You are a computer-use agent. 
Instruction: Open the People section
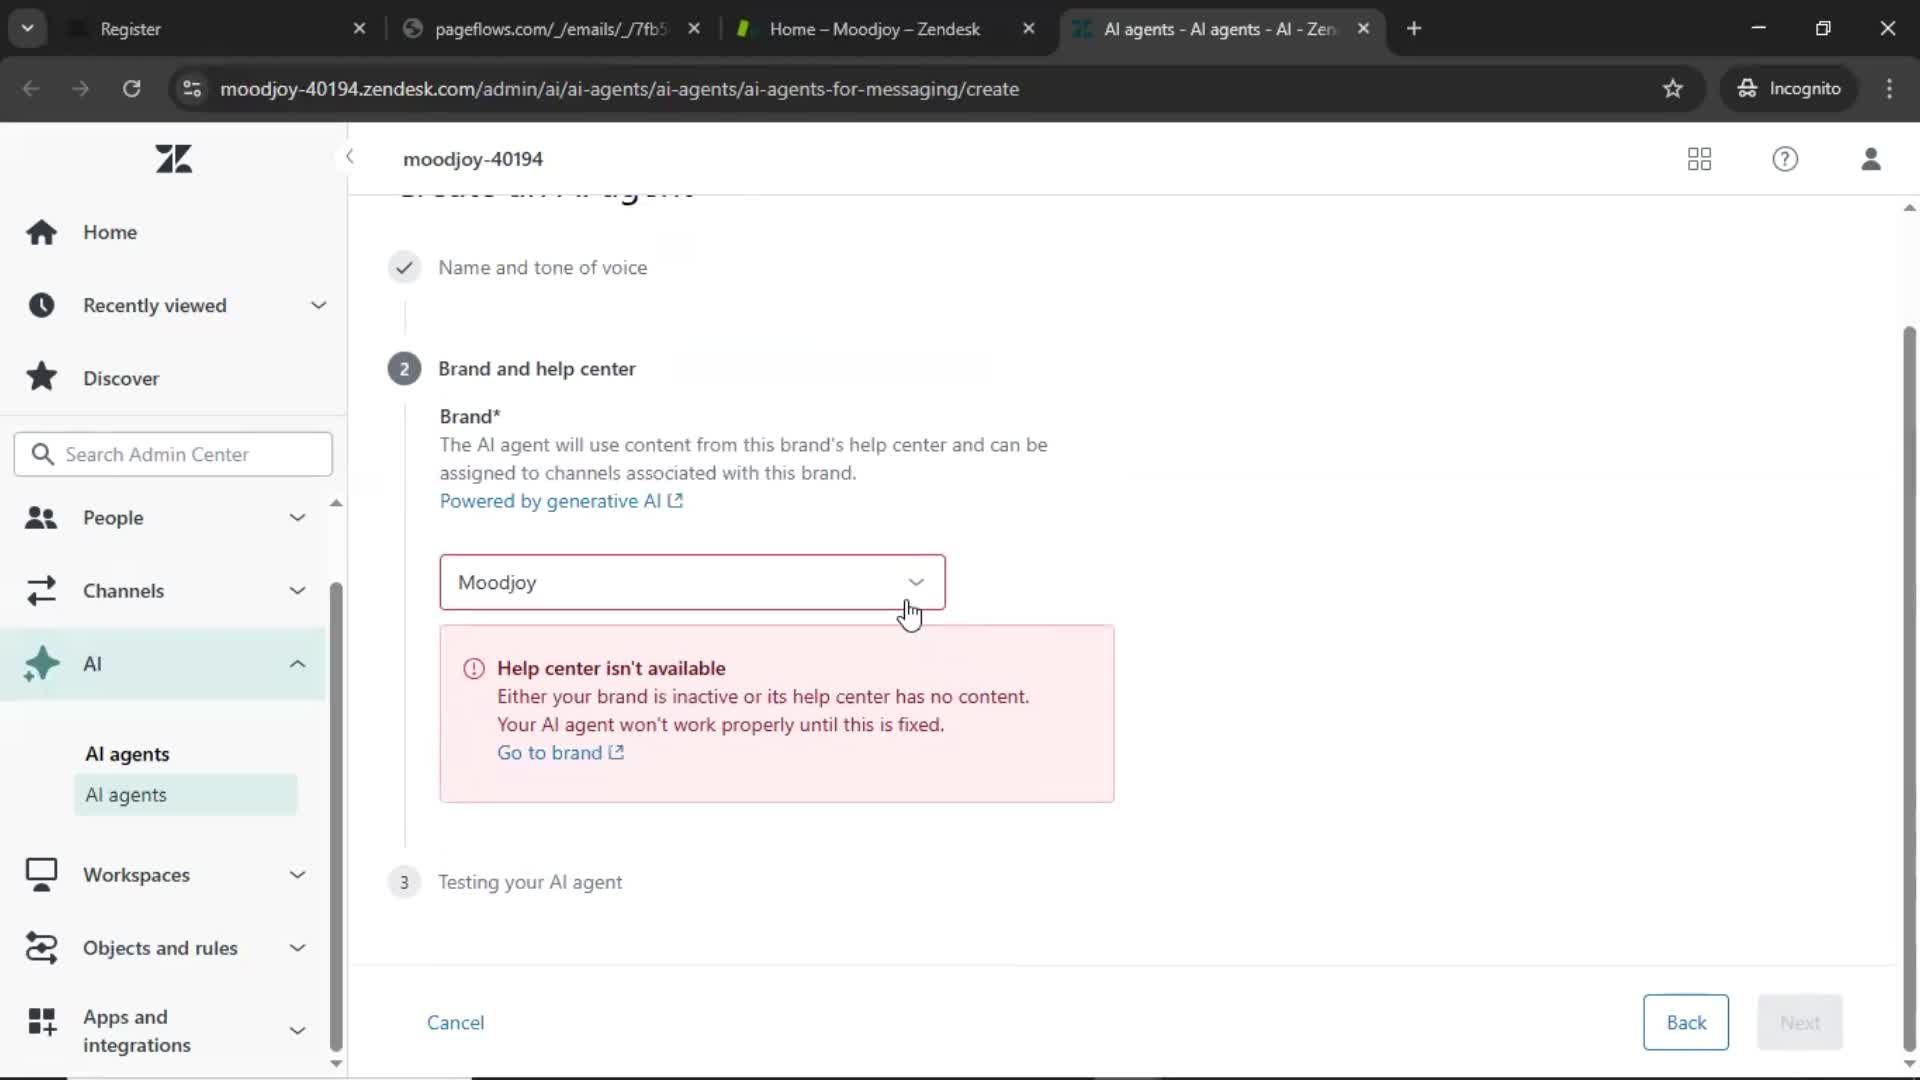tap(112, 518)
